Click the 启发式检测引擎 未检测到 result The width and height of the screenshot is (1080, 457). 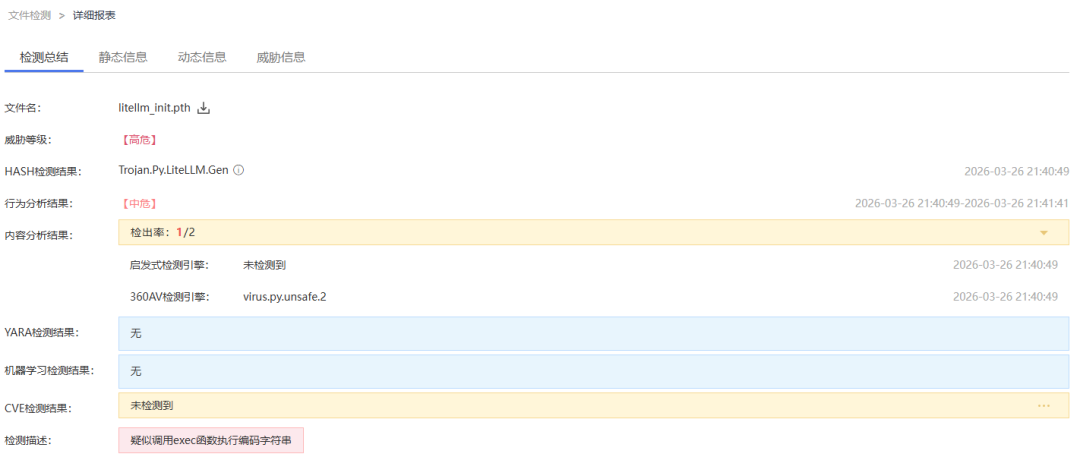click(x=265, y=265)
